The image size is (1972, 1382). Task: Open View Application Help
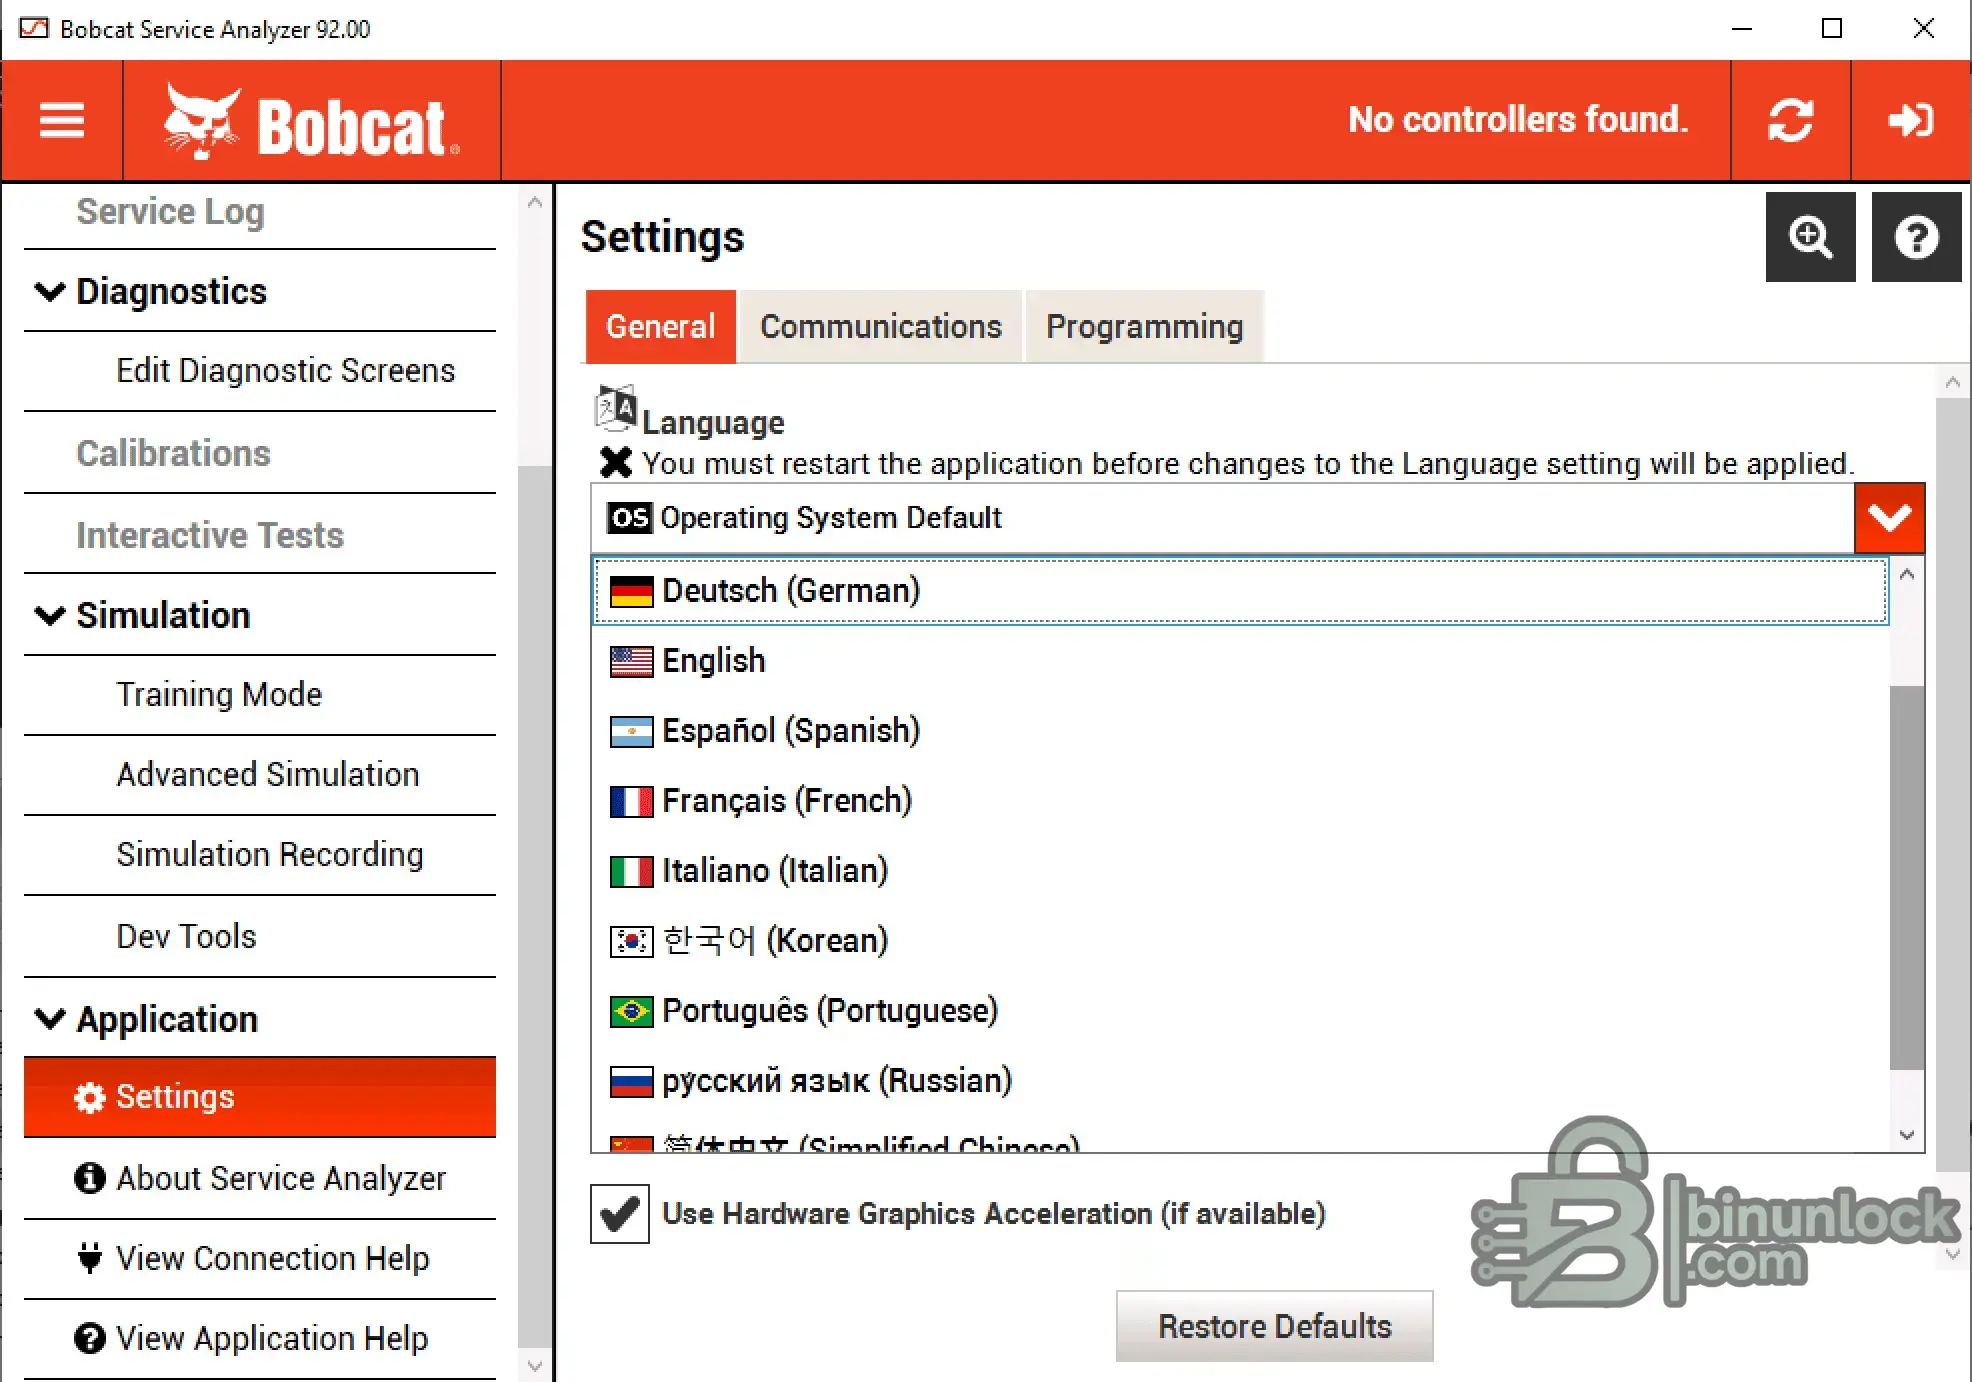(260, 1338)
